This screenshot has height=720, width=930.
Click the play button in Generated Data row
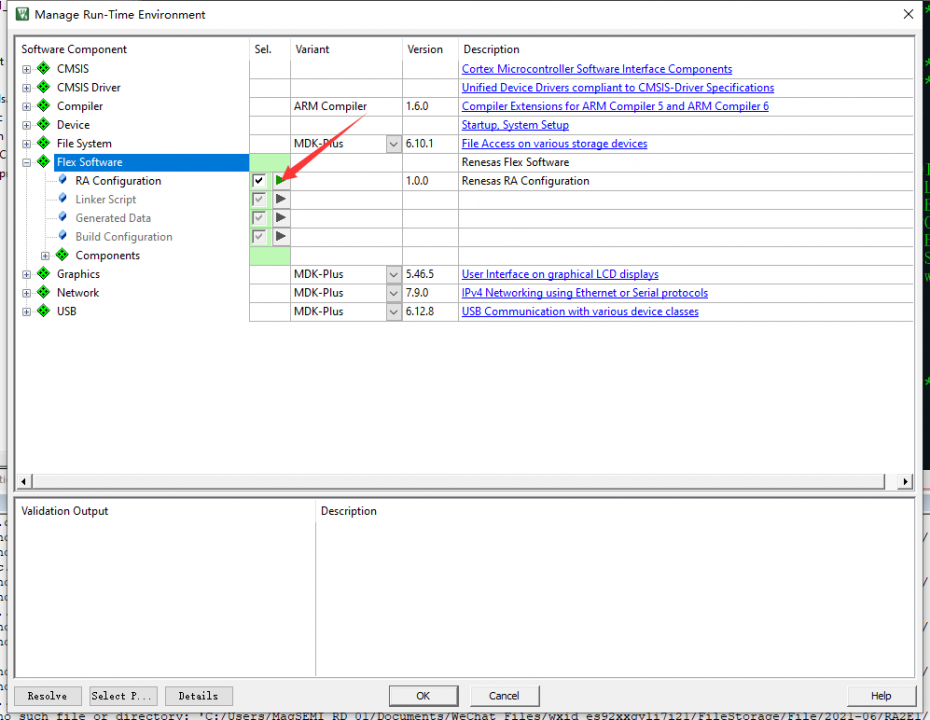[x=281, y=218]
